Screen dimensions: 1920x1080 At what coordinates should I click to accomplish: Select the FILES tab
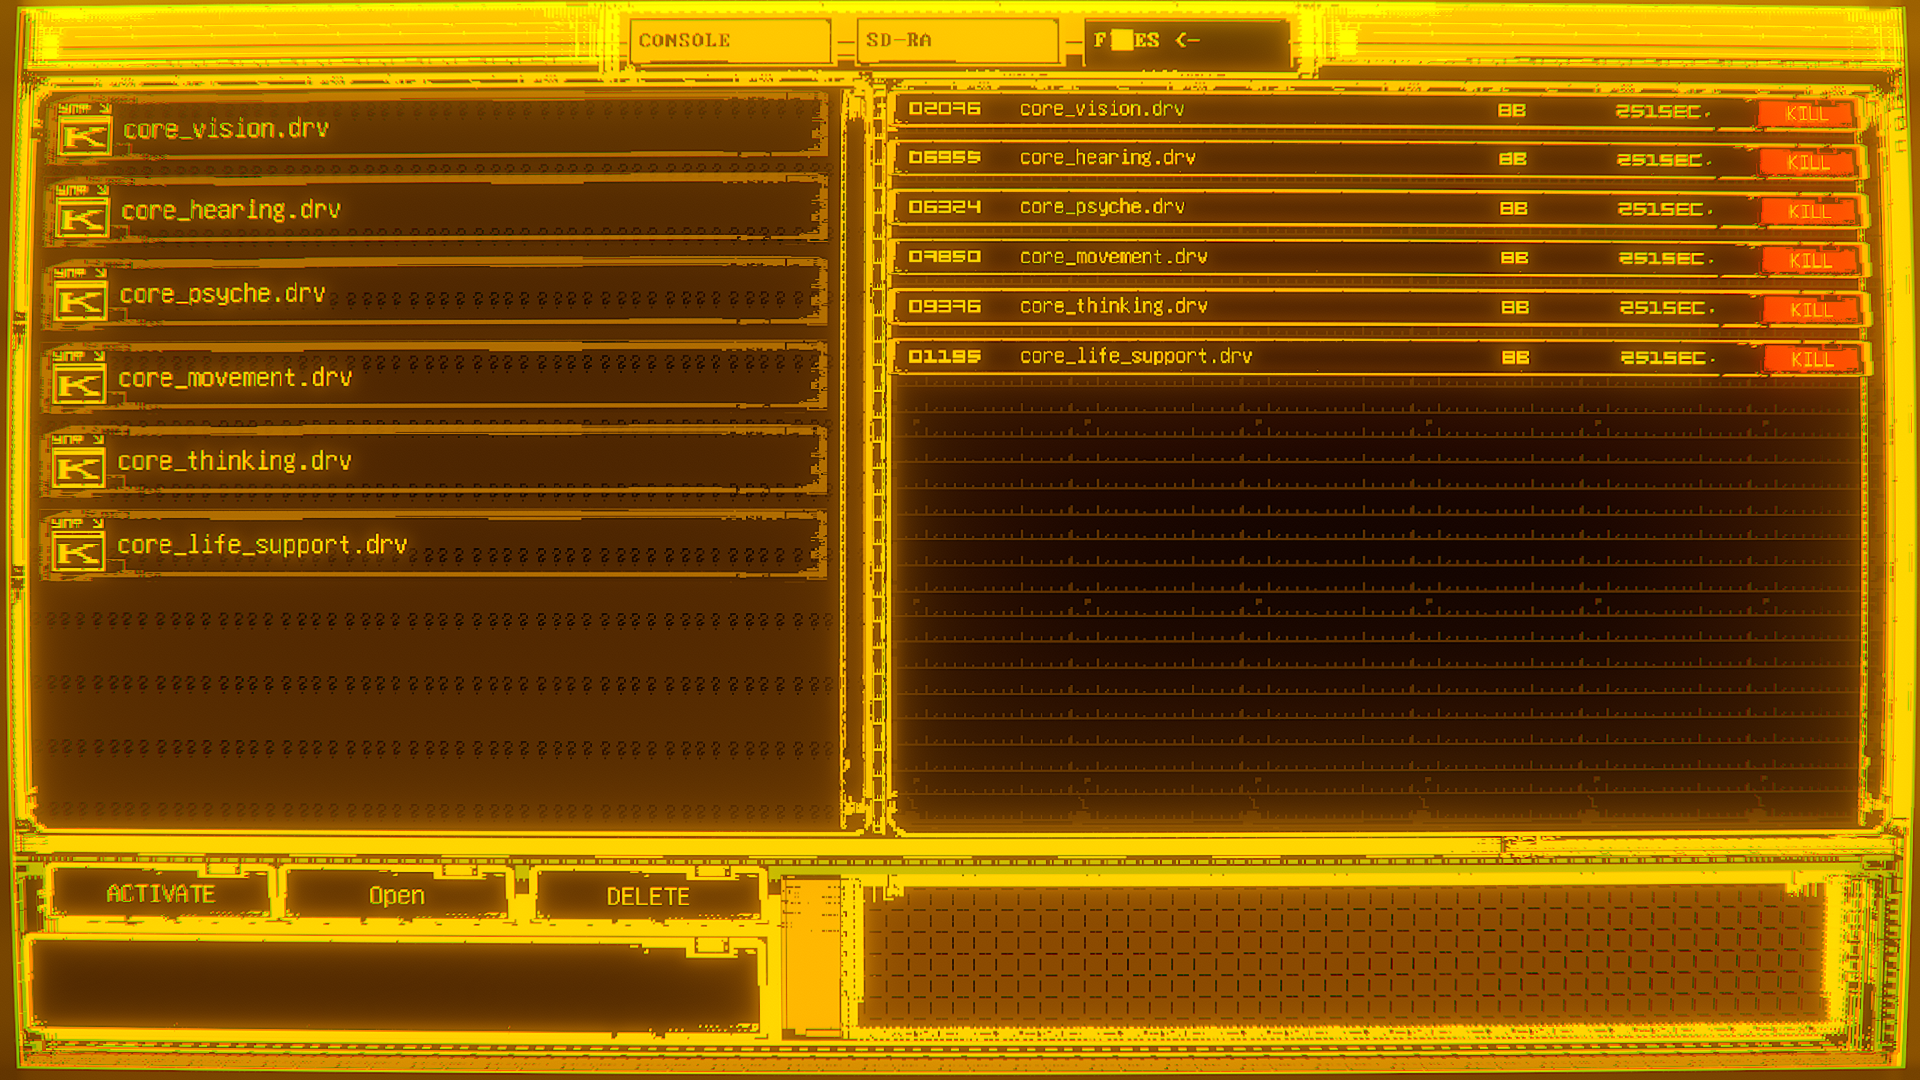1187,43
